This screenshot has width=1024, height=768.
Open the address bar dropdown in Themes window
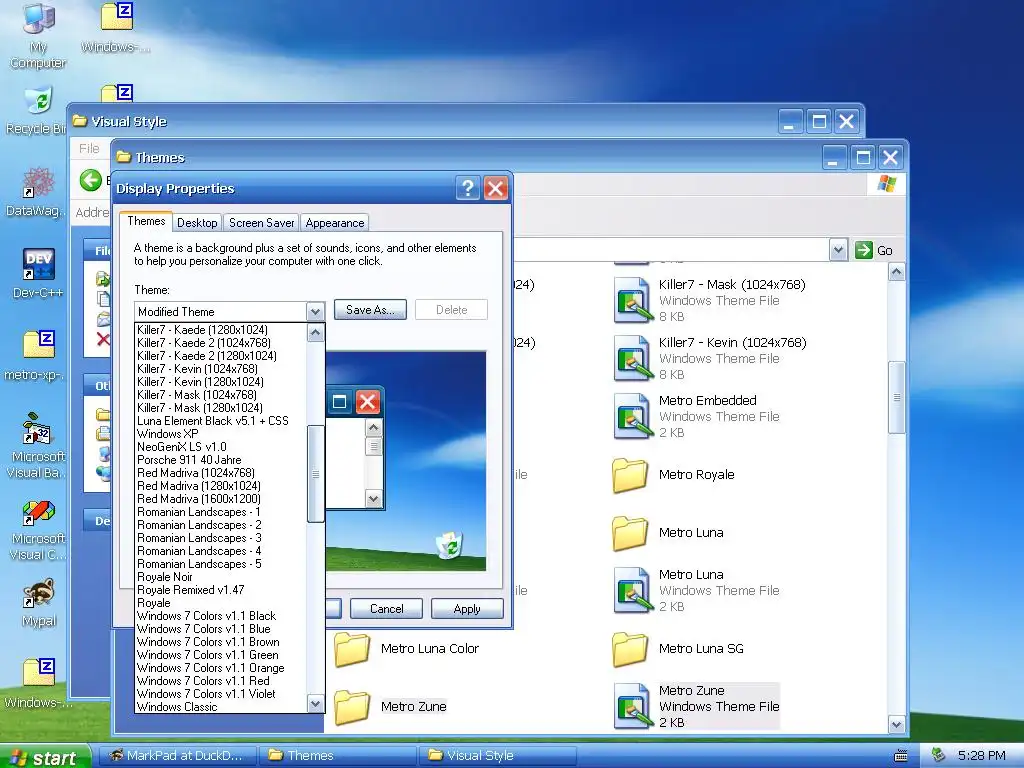click(x=839, y=250)
